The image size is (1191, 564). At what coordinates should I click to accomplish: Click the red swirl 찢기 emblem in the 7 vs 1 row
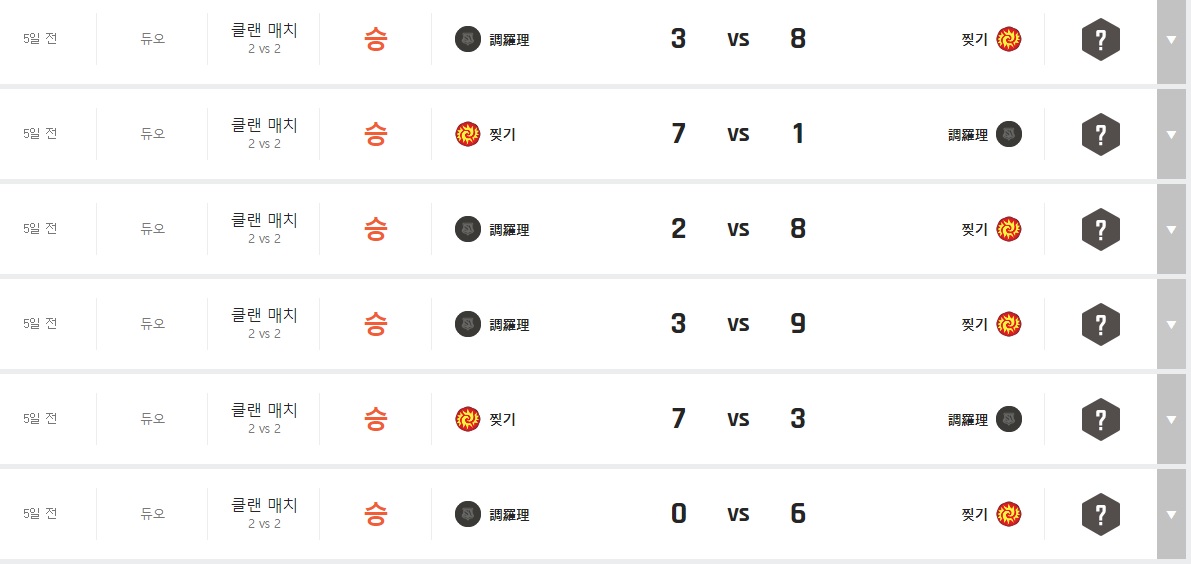pyautogui.click(x=467, y=134)
